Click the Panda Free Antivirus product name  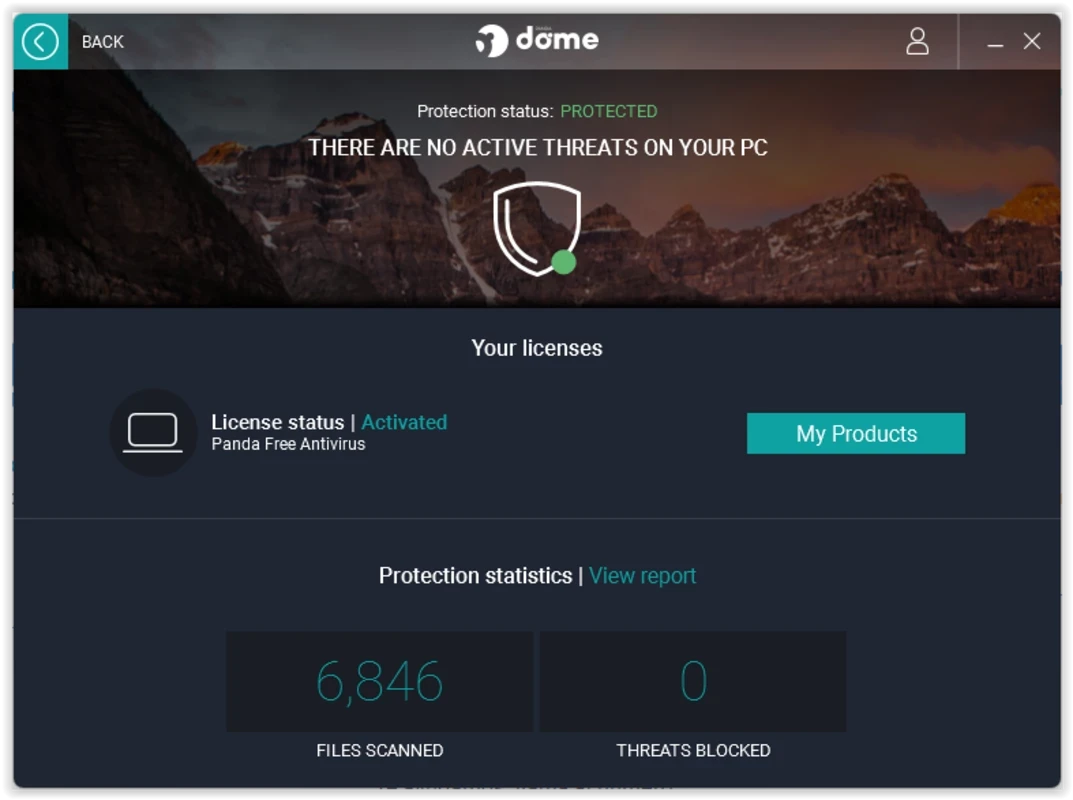click(x=288, y=444)
